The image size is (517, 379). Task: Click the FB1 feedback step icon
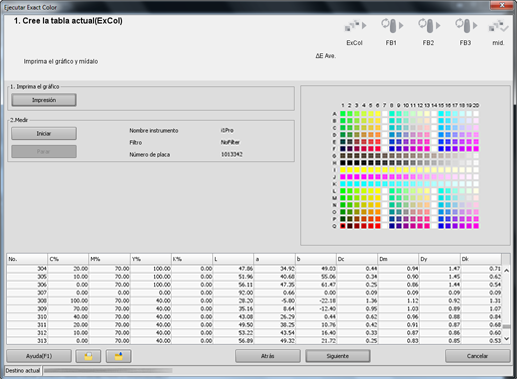pyautogui.click(x=392, y=26)
